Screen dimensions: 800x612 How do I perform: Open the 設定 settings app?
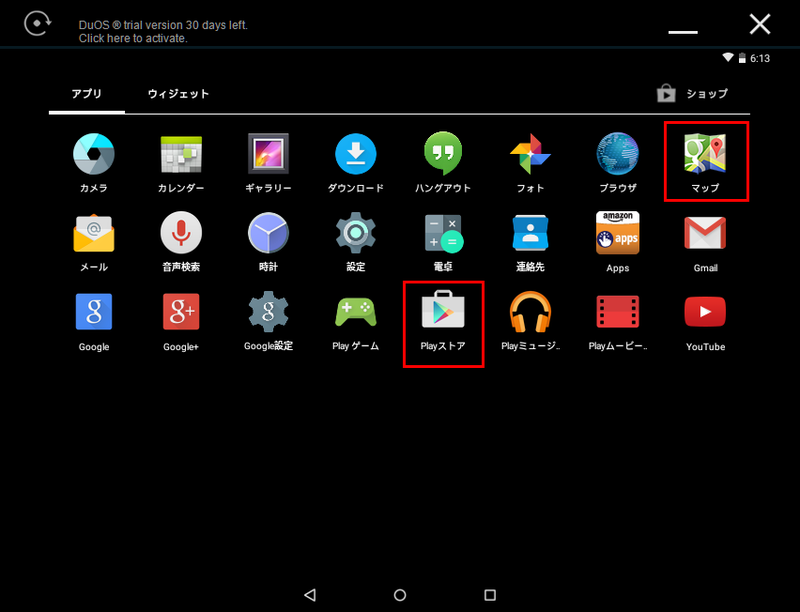[x=356, y=242]
